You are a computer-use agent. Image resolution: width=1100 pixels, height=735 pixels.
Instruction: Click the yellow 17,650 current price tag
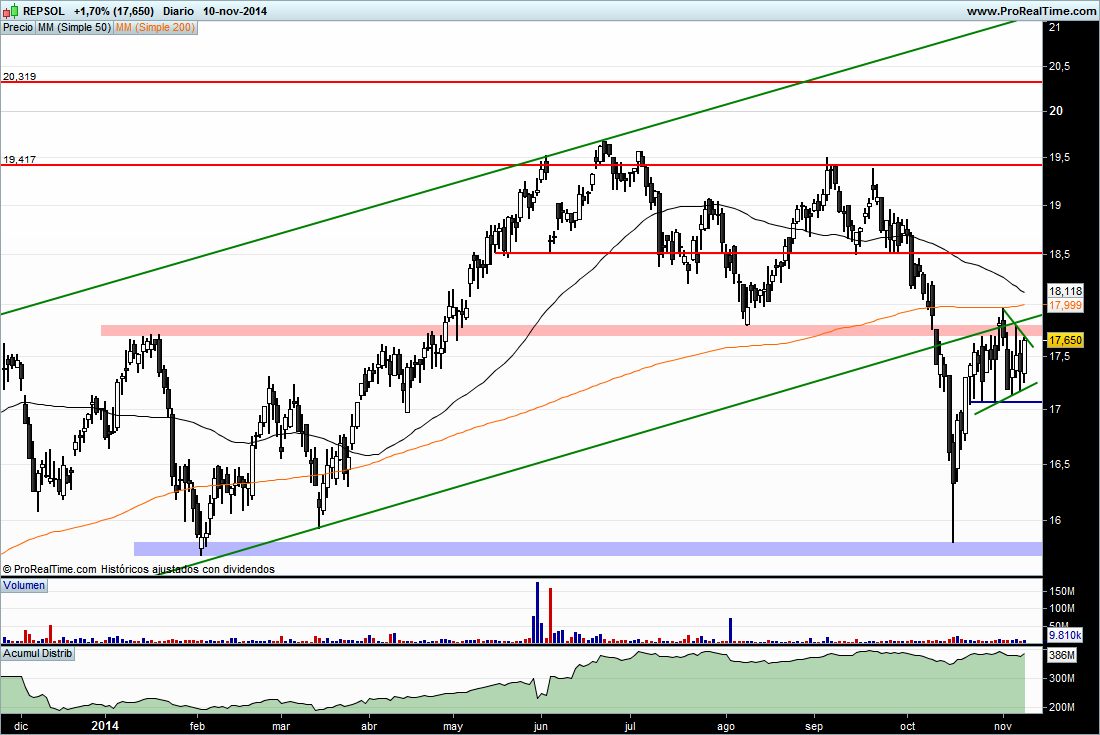(1065, 340)
